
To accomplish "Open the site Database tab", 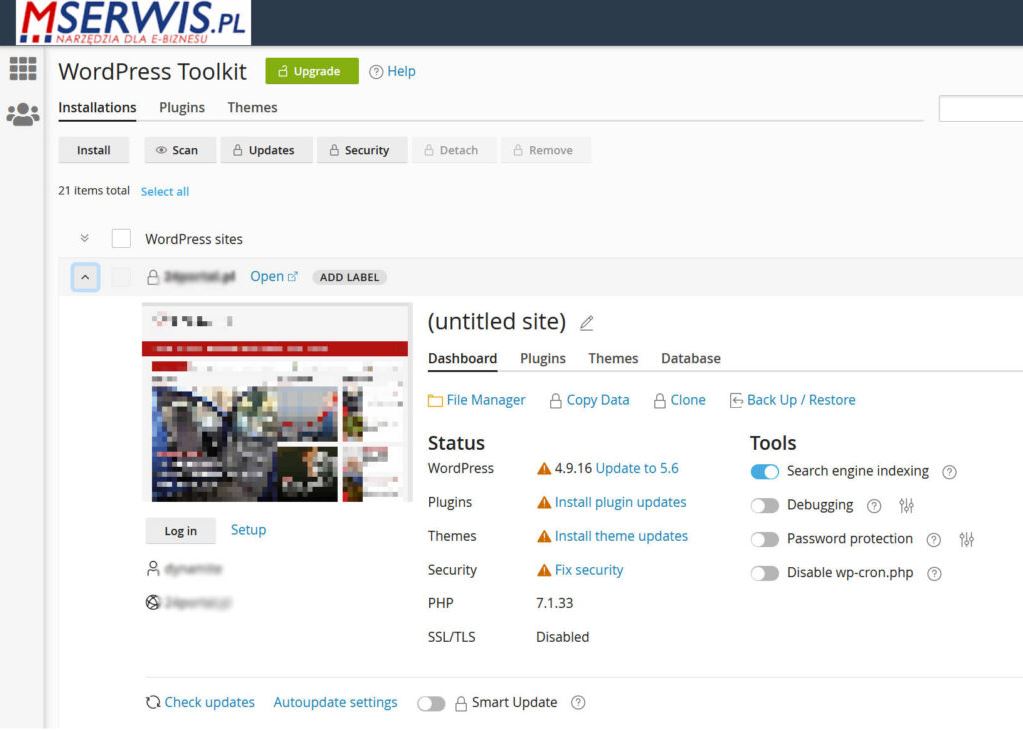I will coord(691,359).
